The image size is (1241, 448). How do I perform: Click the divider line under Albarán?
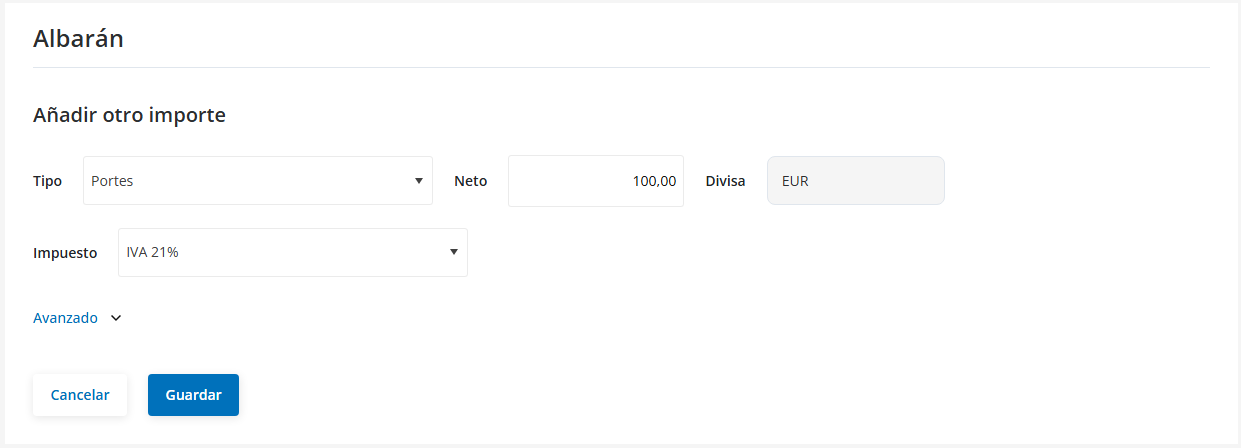[x=620, y=67]
